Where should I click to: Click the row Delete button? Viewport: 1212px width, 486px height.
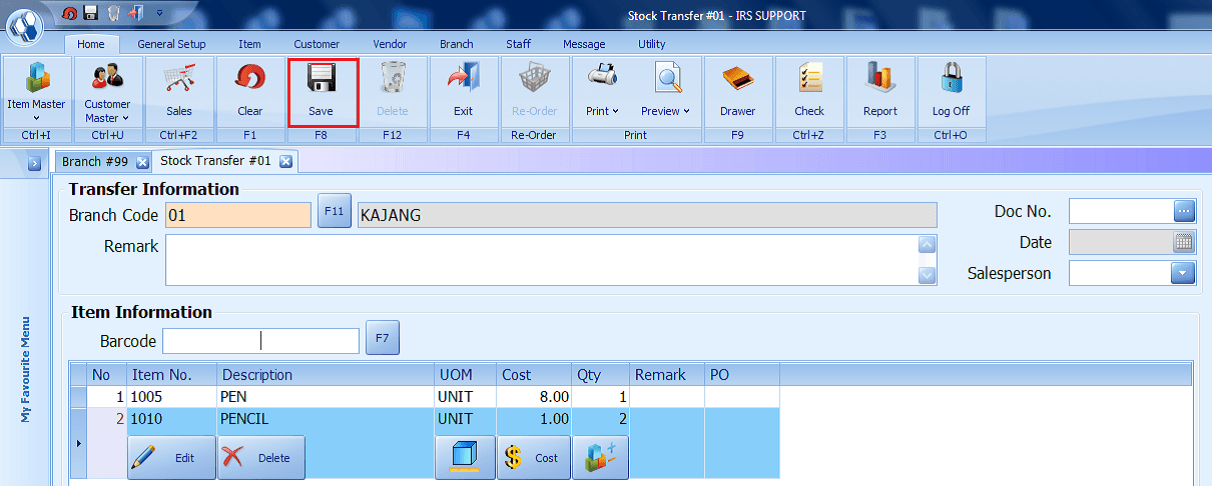[262, 458]
